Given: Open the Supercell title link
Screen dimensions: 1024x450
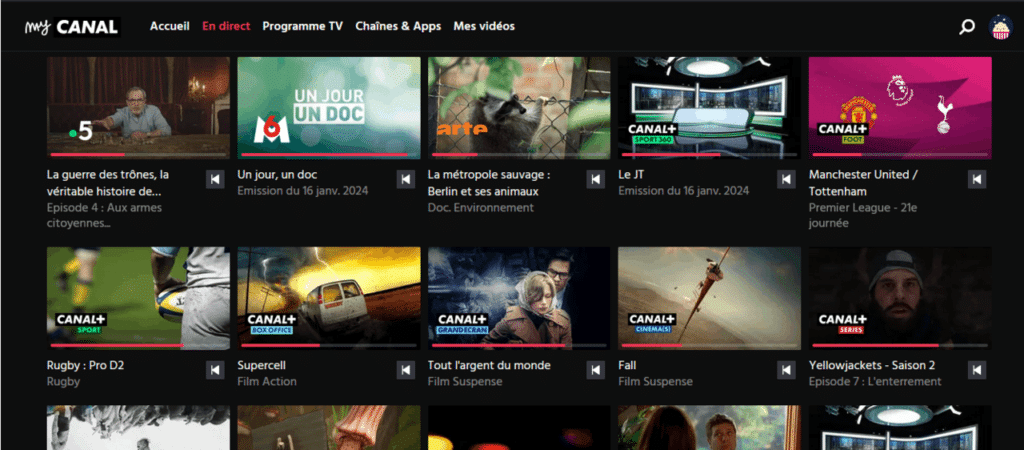Looking at the screenshot, I should 262,366.
